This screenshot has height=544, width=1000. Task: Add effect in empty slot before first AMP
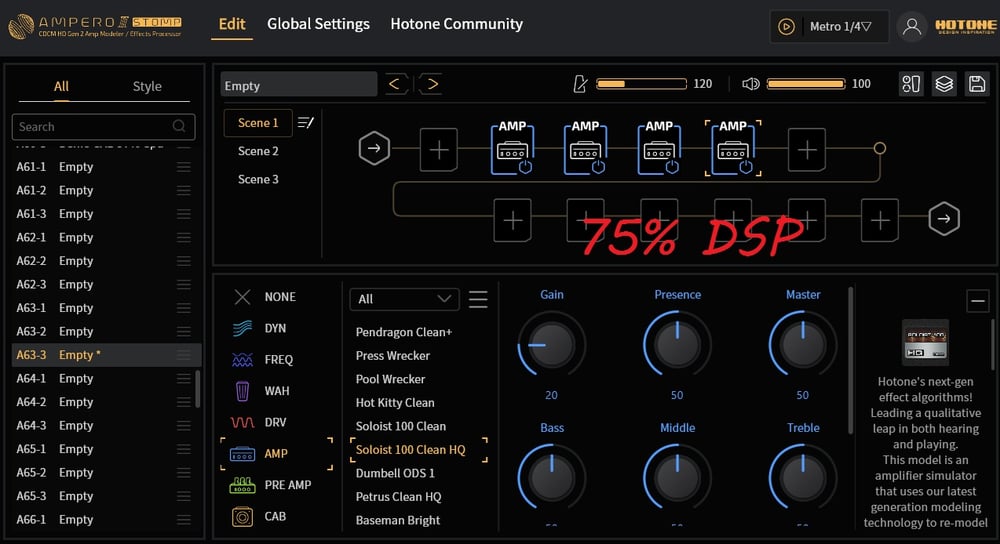pyautogui.click(x=439, y=150)
